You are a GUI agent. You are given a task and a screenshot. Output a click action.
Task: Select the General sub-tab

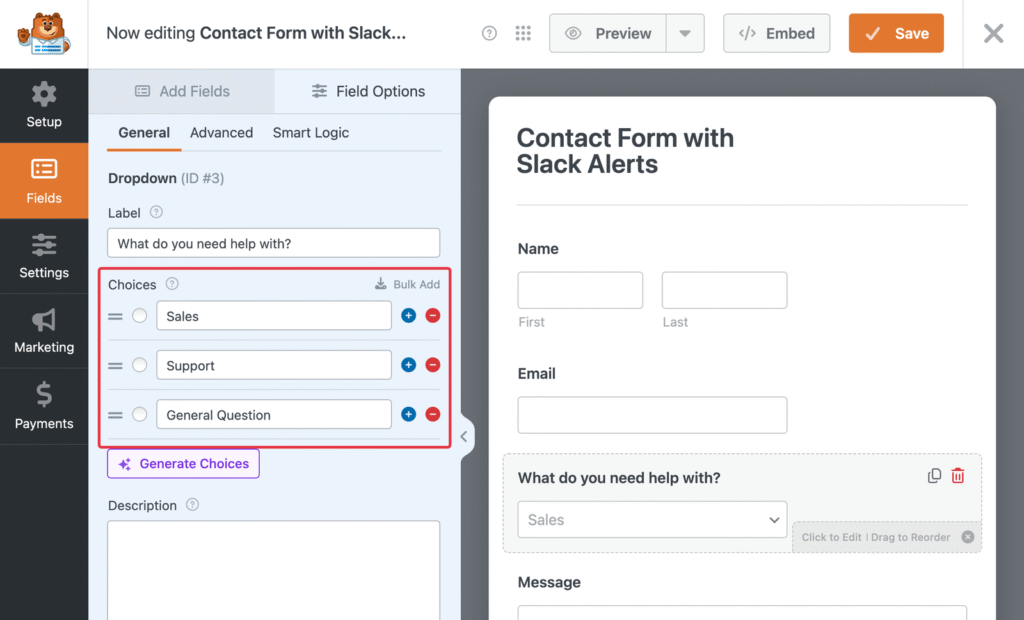pos(144,133)
